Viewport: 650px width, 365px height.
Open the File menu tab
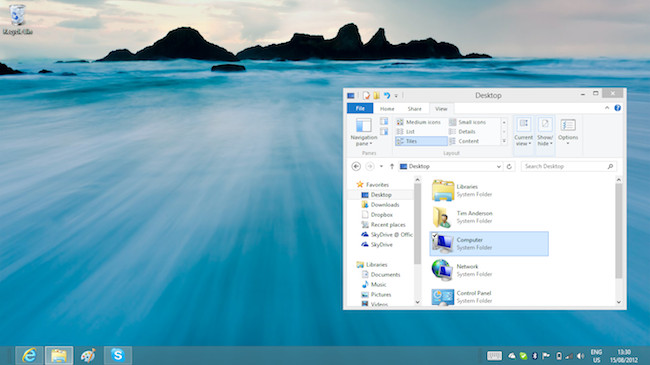[360, 108]
